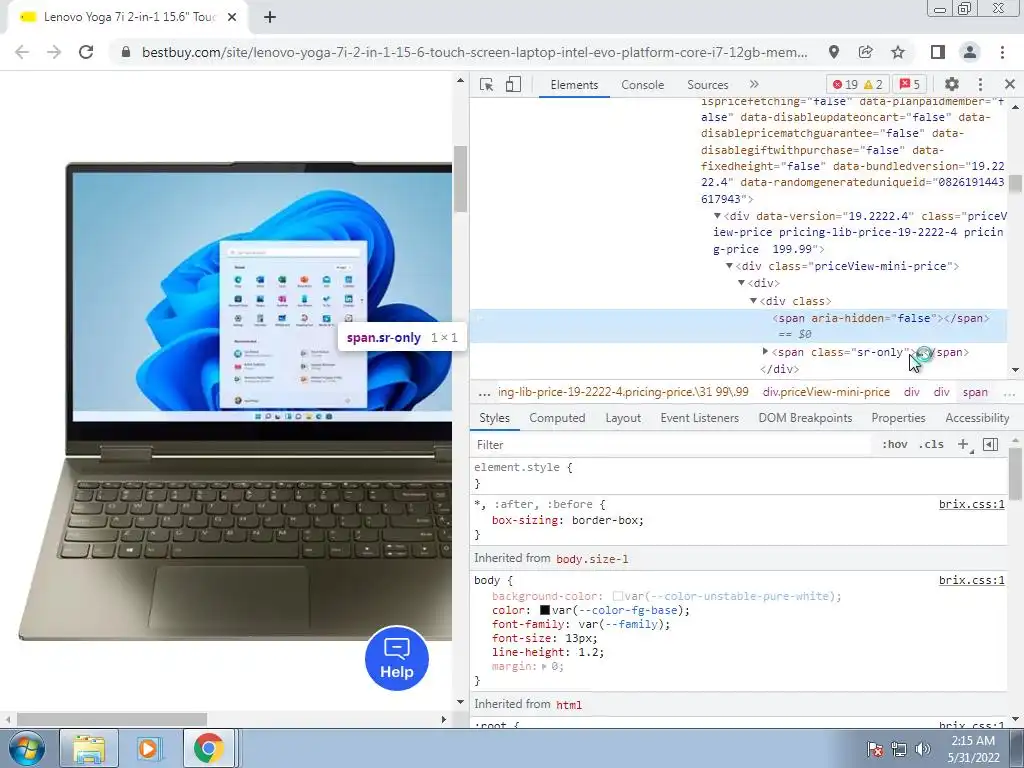Image resolution: width=1024 pixels, height=768 pixels.
Task: Click the Chrome taskbar icon
Action: coord(208,748)
